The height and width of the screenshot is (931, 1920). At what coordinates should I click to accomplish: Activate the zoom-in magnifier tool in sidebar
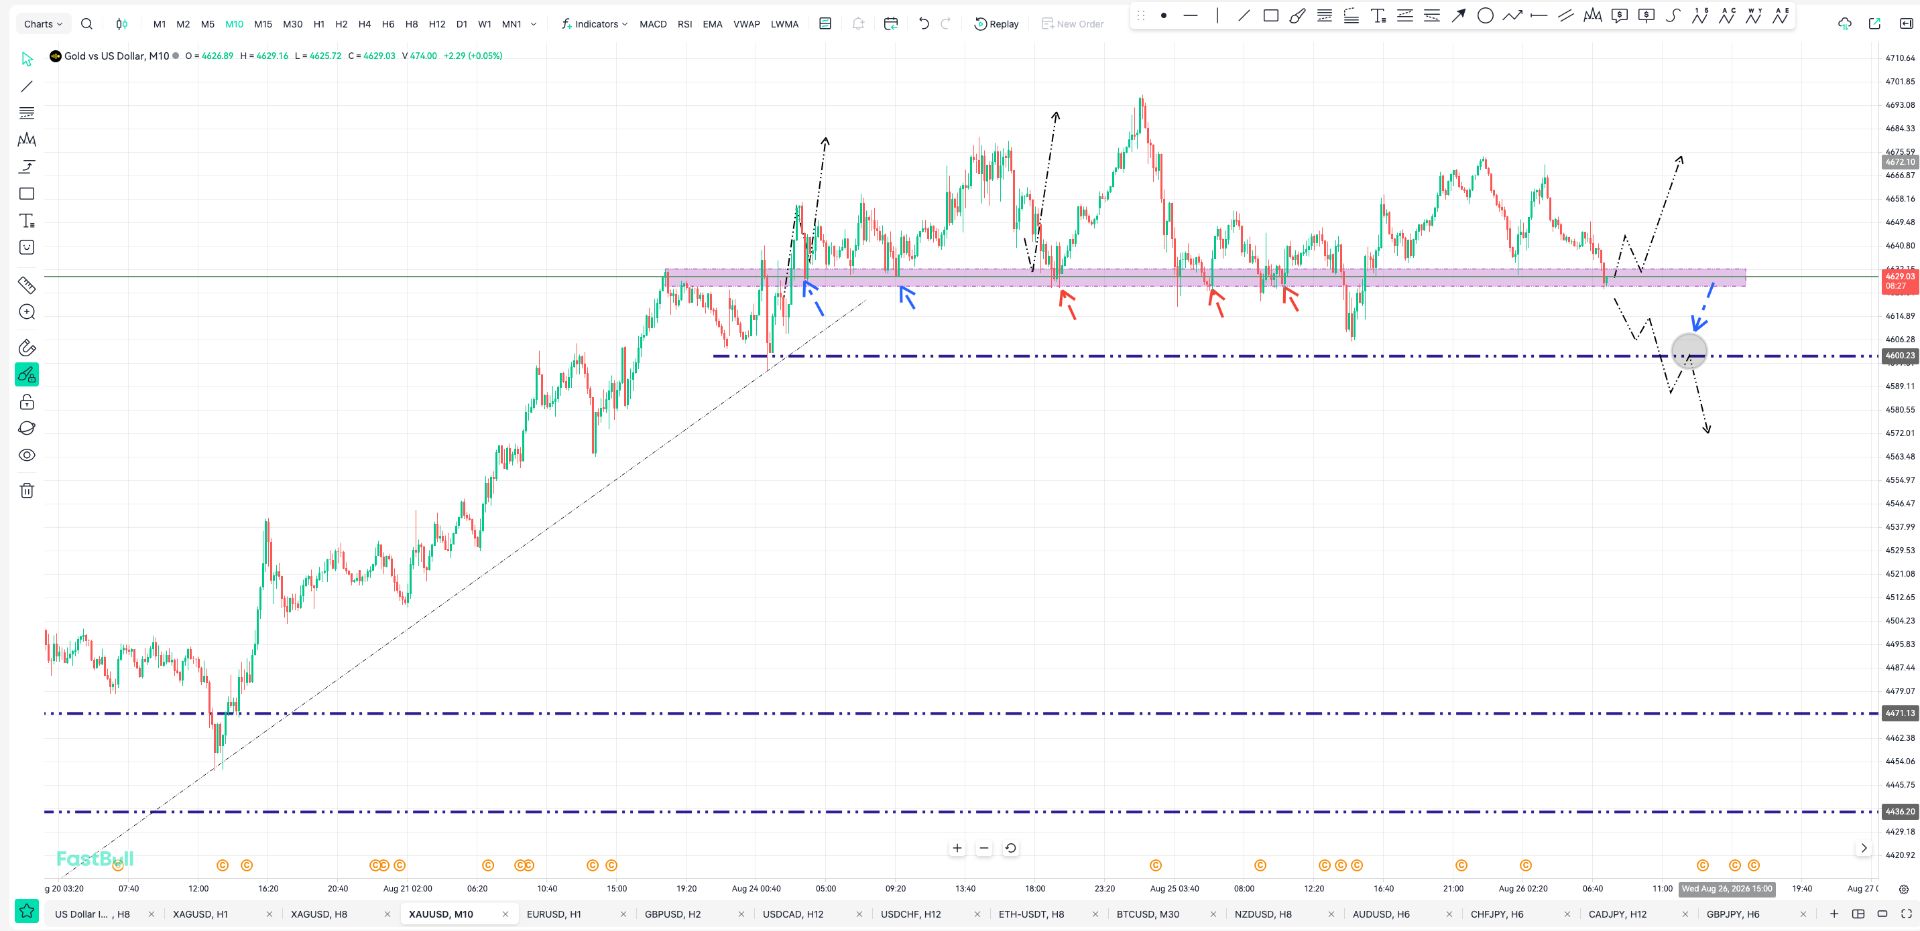(27, 312)
